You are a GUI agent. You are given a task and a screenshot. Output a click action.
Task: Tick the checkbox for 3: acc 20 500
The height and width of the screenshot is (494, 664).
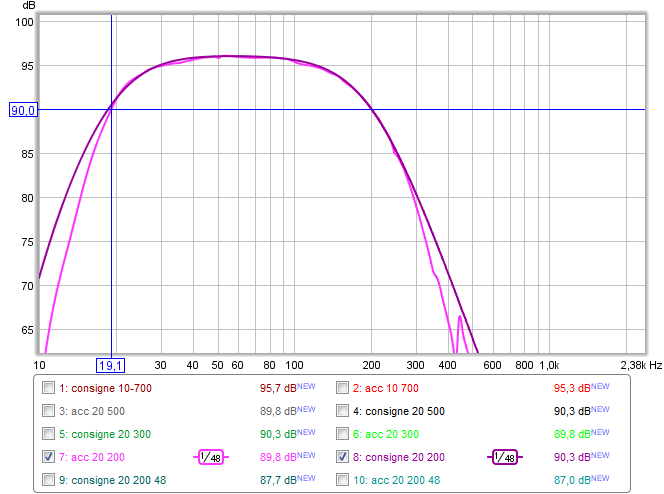(x=49, y=411)
